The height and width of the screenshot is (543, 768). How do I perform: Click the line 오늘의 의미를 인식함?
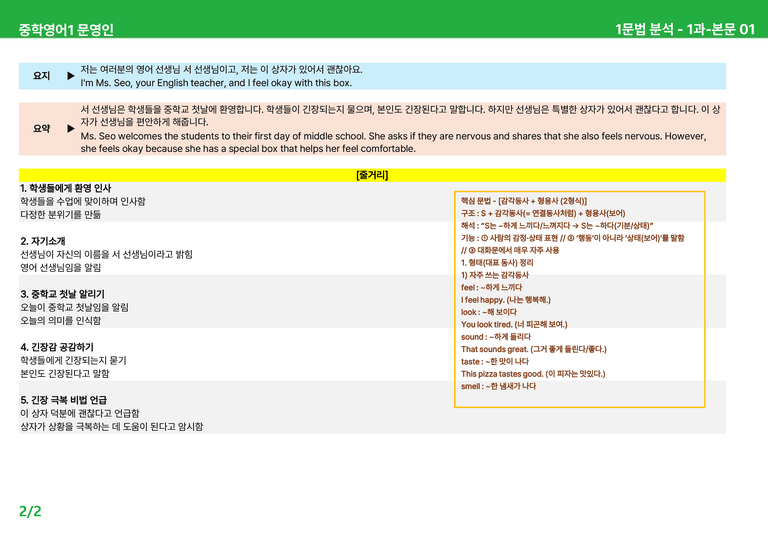pyautogui.click(x=60, y=320)
